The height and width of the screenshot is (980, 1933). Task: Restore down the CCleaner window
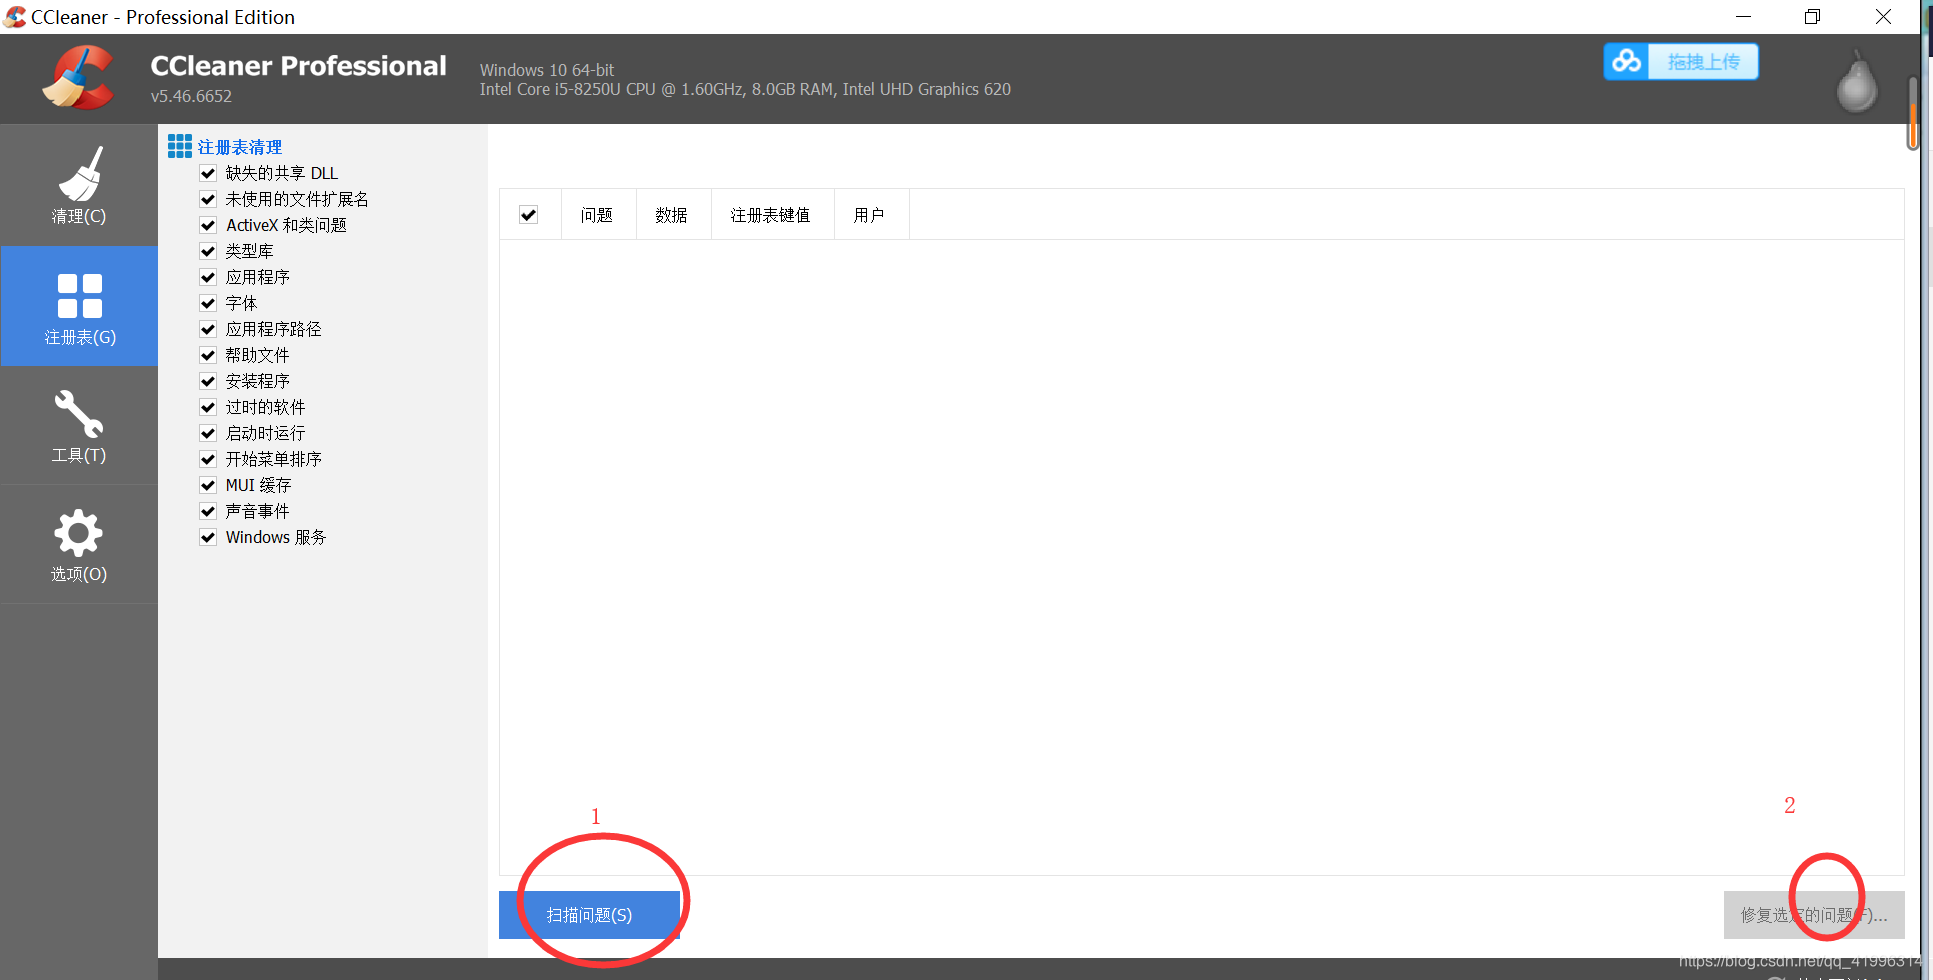[1812, 17]
